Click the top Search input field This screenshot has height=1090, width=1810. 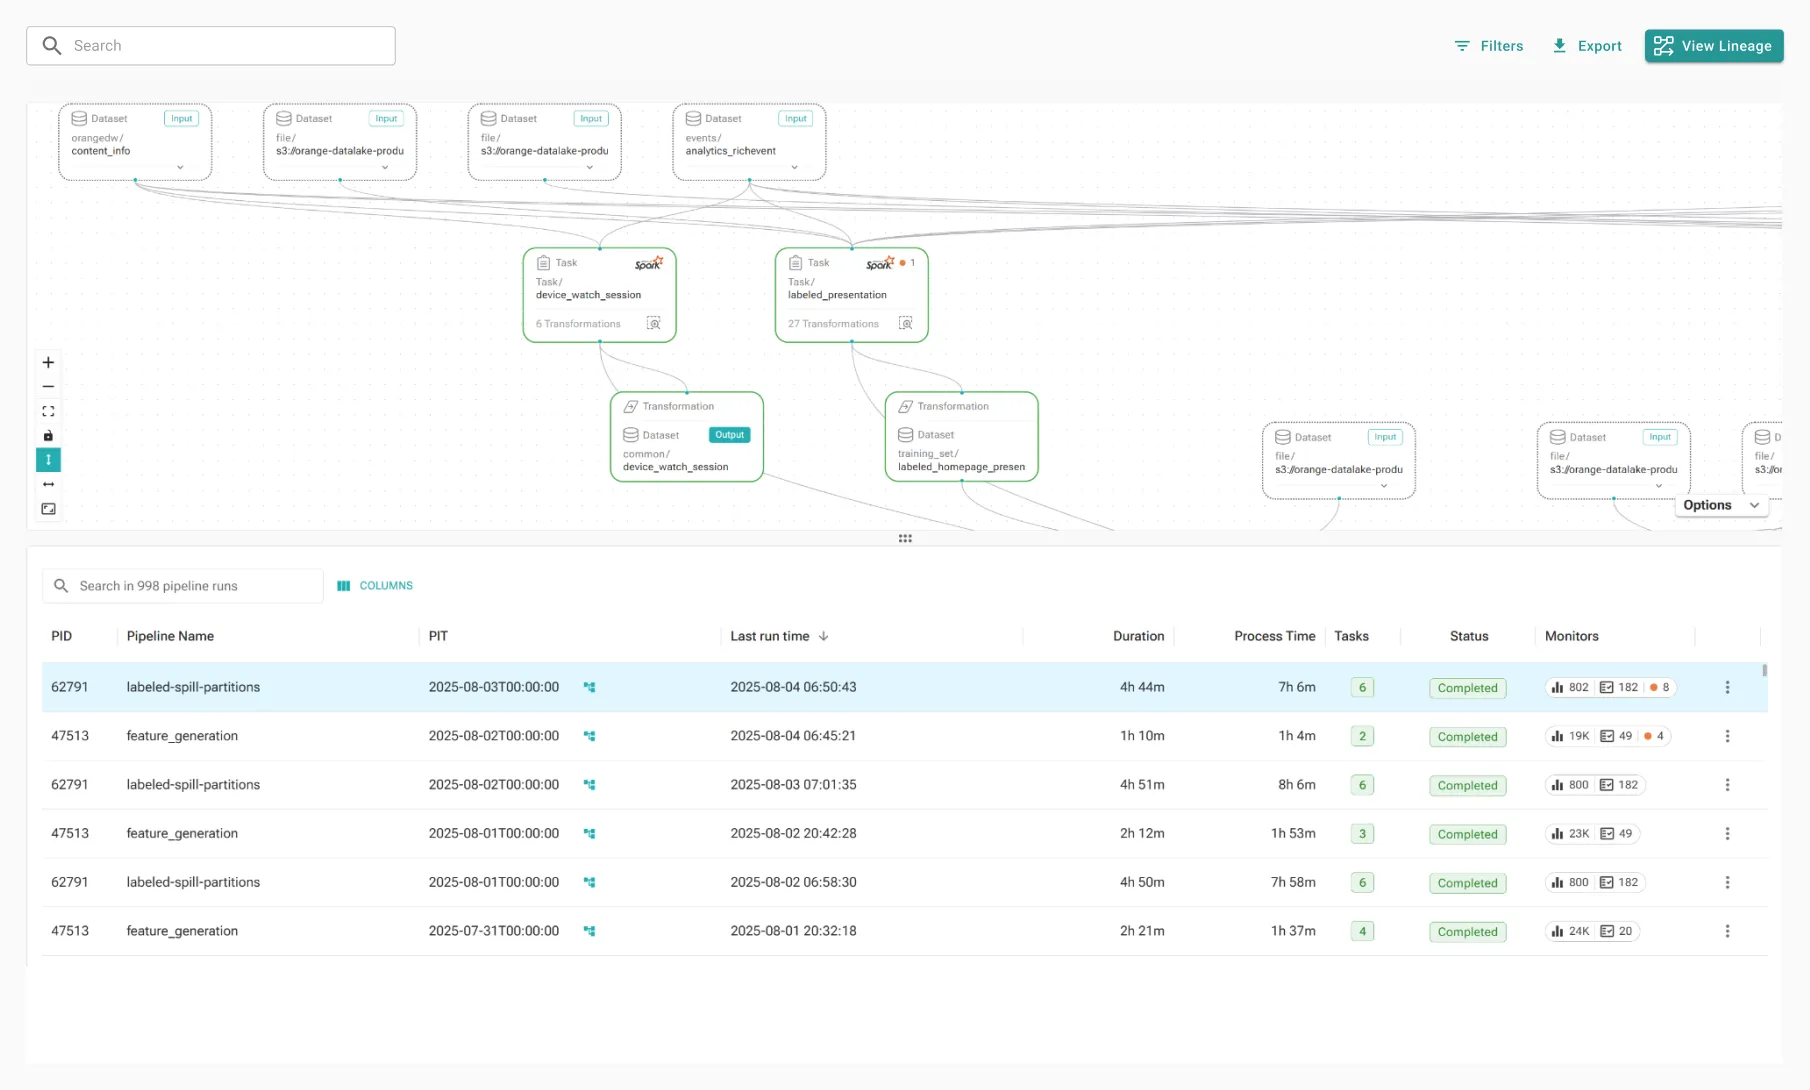[x=211, y=46]
